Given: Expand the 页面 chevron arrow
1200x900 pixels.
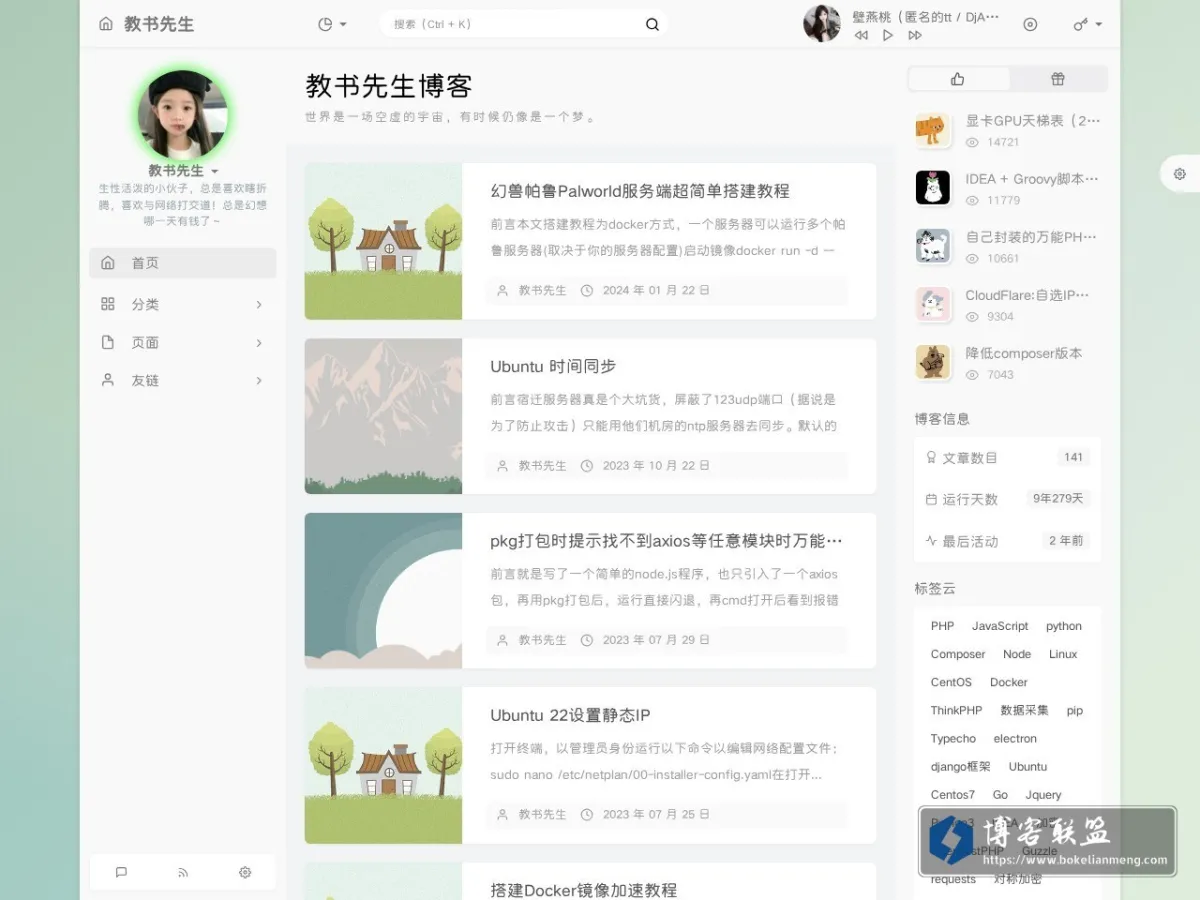Looking at the screenshot, I should pos(259,342).
